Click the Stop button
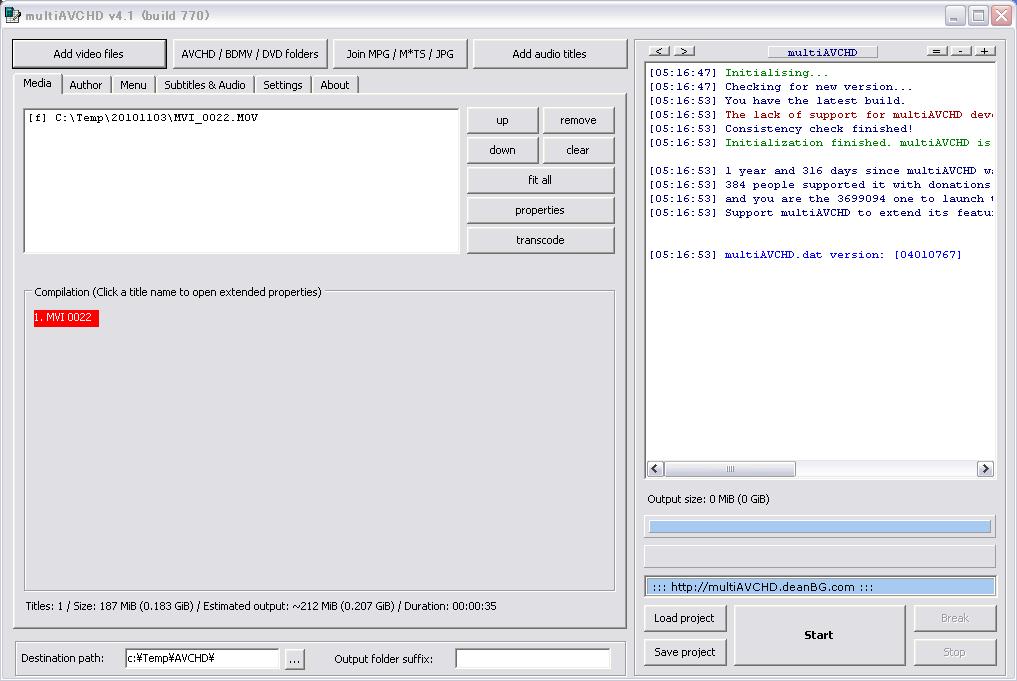 pyautogui.click(x=955, y=652)
